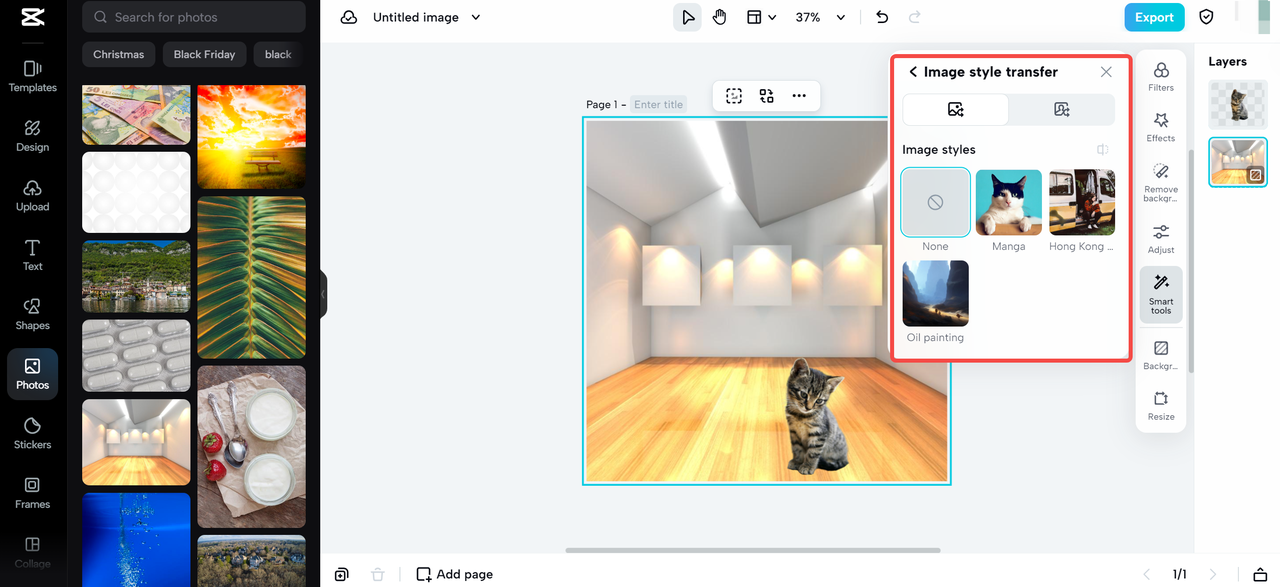Click Add page button
This screenshot has height=587, width=1280.
(x=454, y=574)
